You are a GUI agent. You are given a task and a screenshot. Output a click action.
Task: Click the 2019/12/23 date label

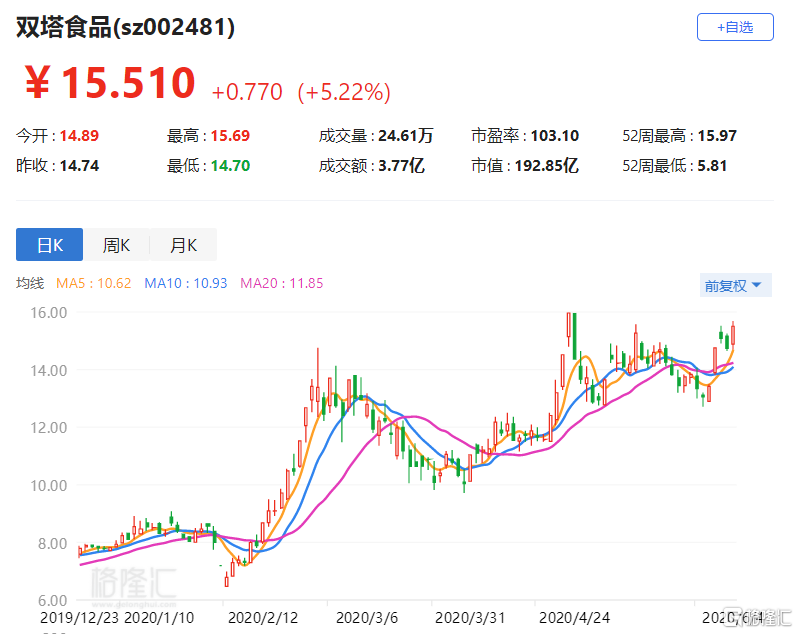79,618
